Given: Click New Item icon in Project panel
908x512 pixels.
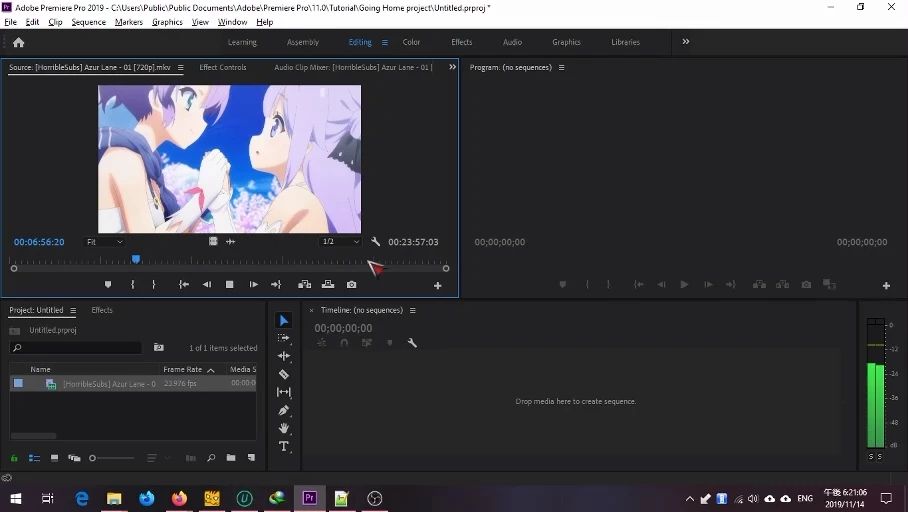Looking at the screenshot, I should [x=251, y=458].
